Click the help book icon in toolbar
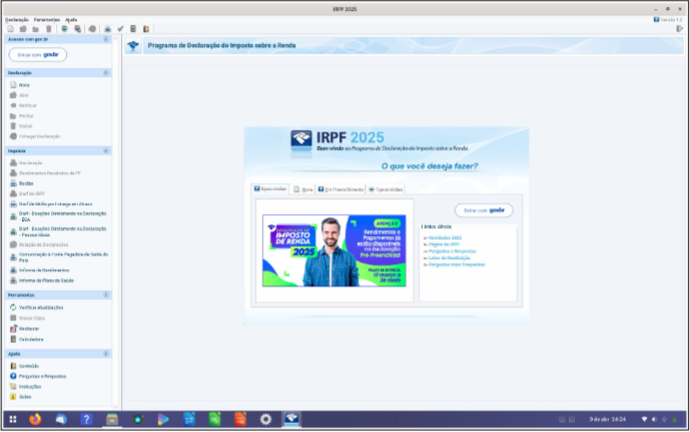690x432 pixels. pos(146,29)
